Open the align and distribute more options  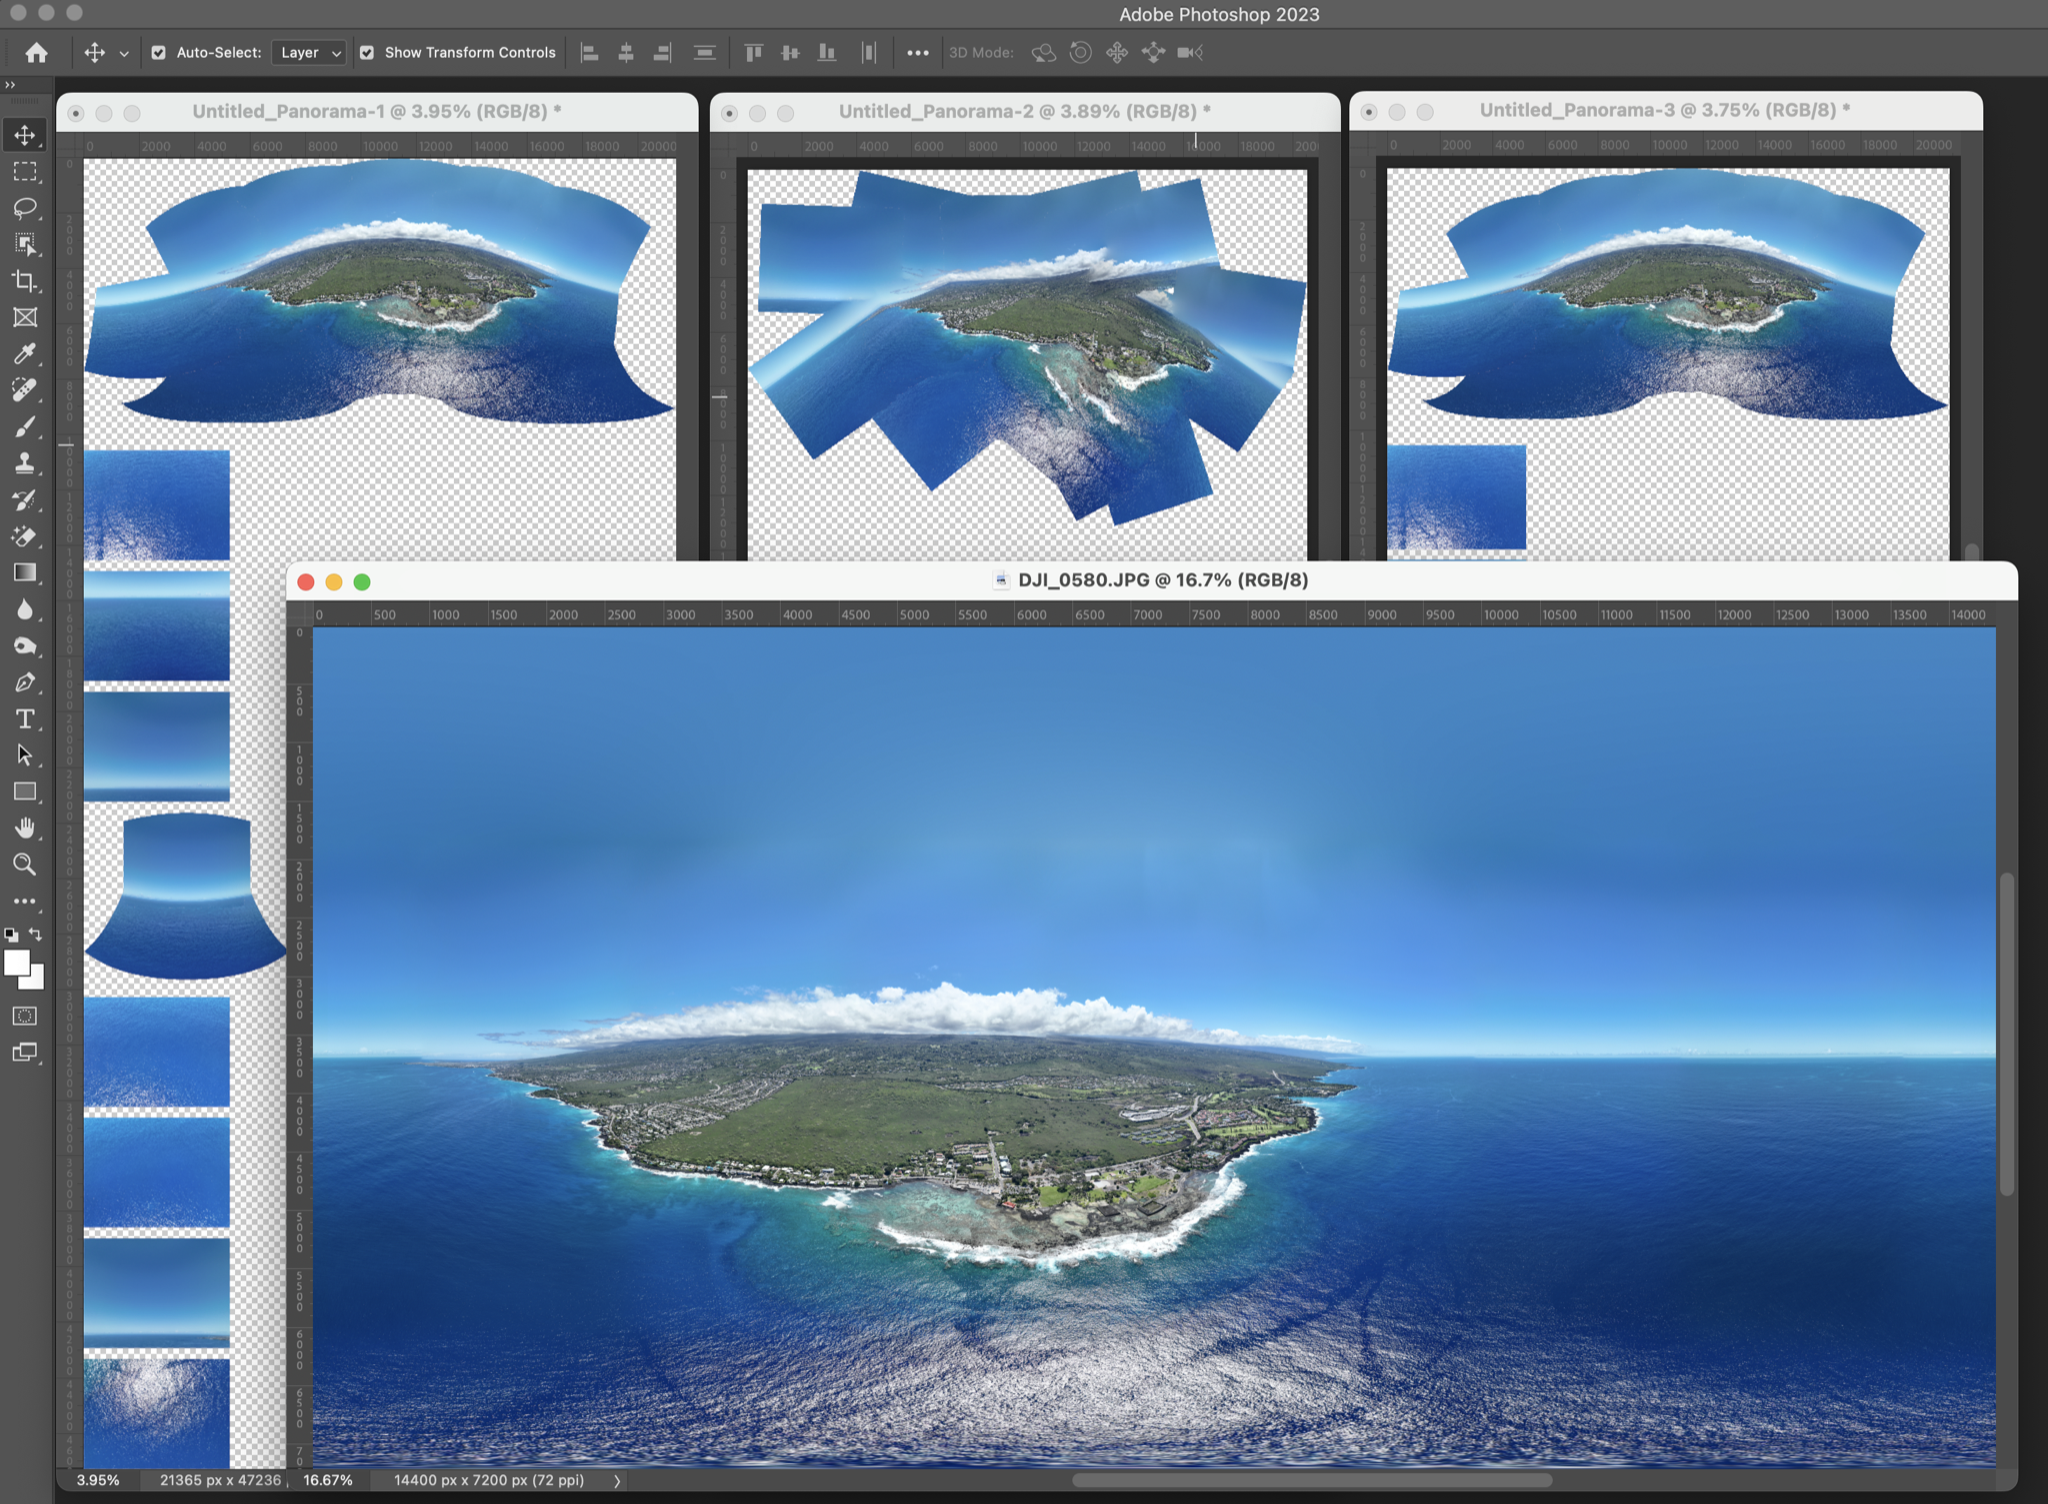click(x=917, y=53)
